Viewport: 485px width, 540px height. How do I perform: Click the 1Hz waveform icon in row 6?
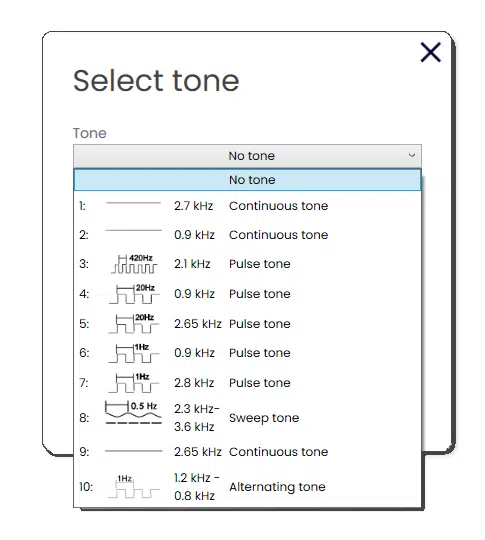pyautogui.click(x=134, y=353)
